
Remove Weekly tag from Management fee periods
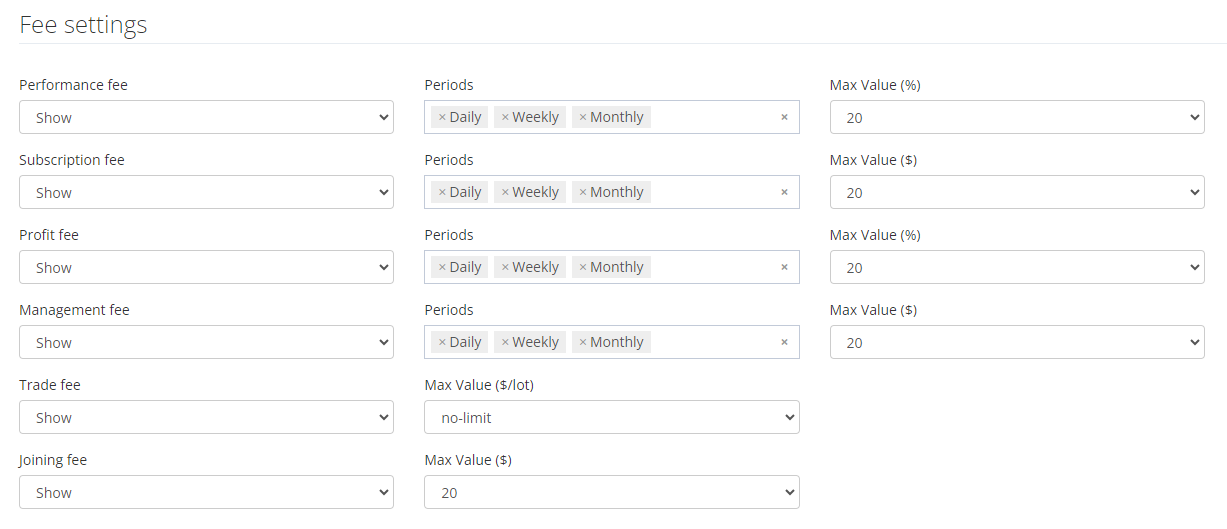505,342
